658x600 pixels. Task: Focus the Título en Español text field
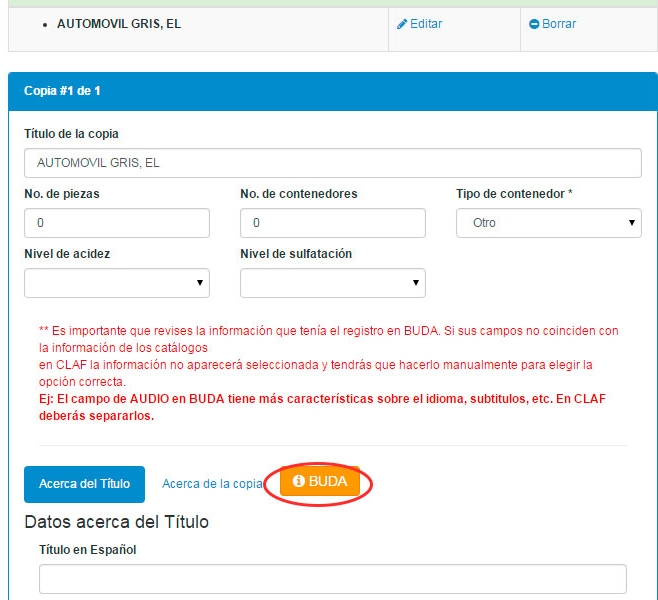pos(332,579)
